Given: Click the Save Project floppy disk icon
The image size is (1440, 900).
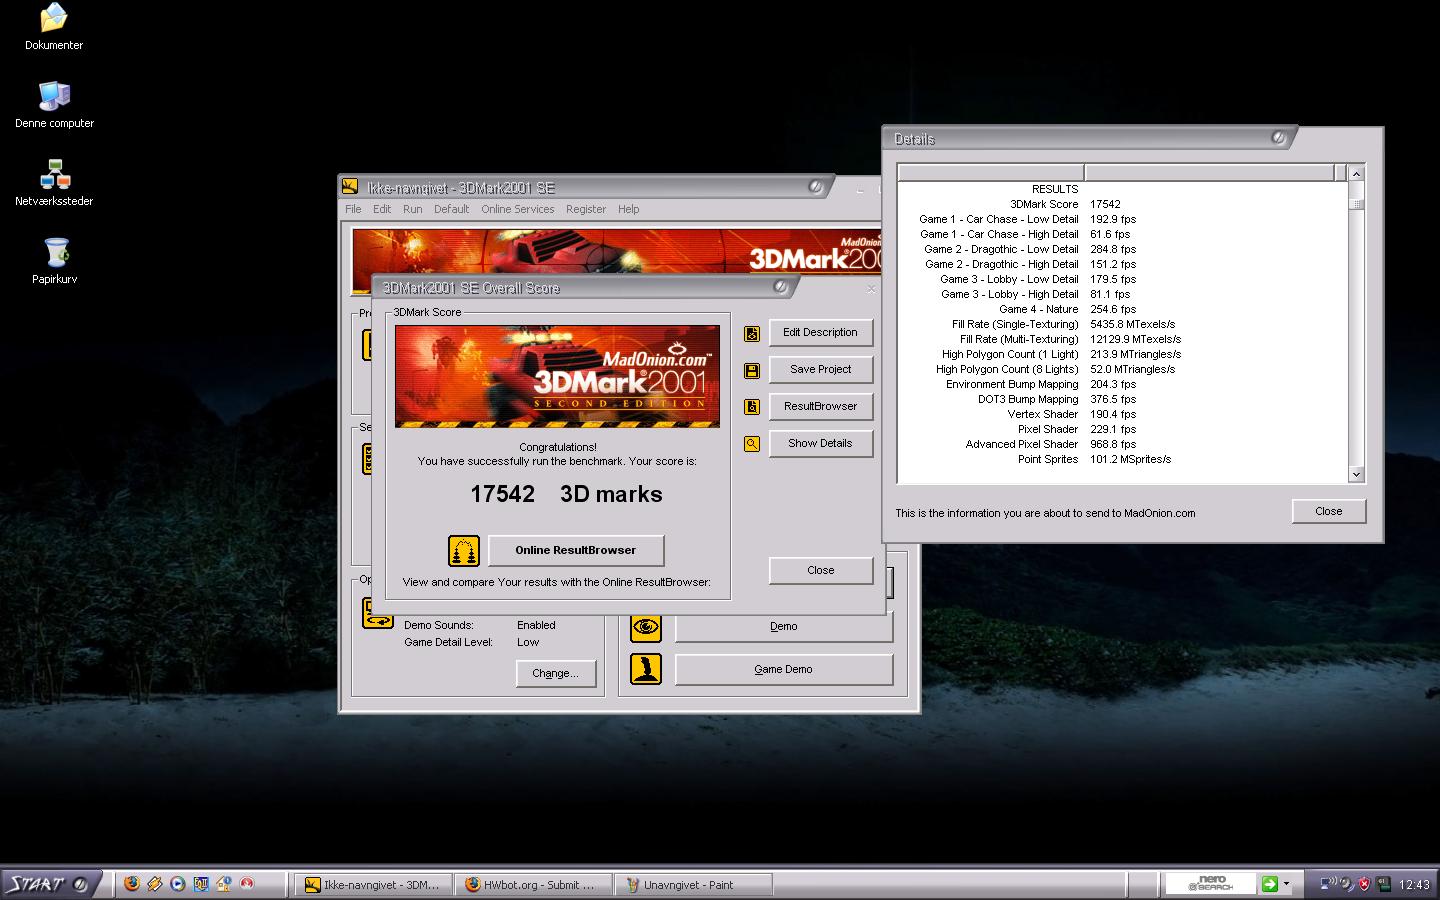Looking at the screenshot, I should [x=752, y=370].
